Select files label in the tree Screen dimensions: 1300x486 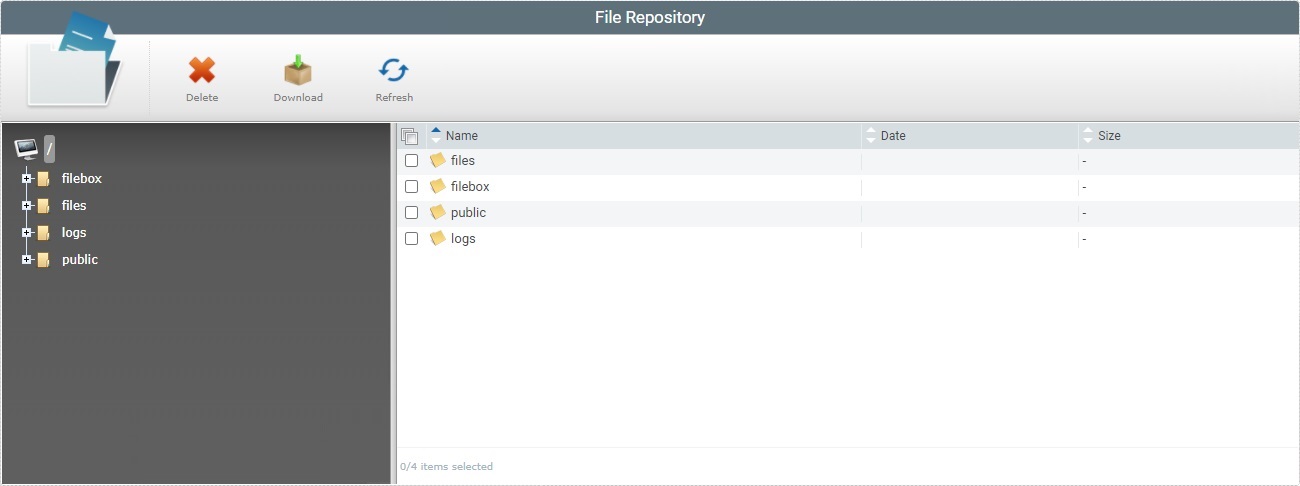pyautogui.click(x=74, y=206)
